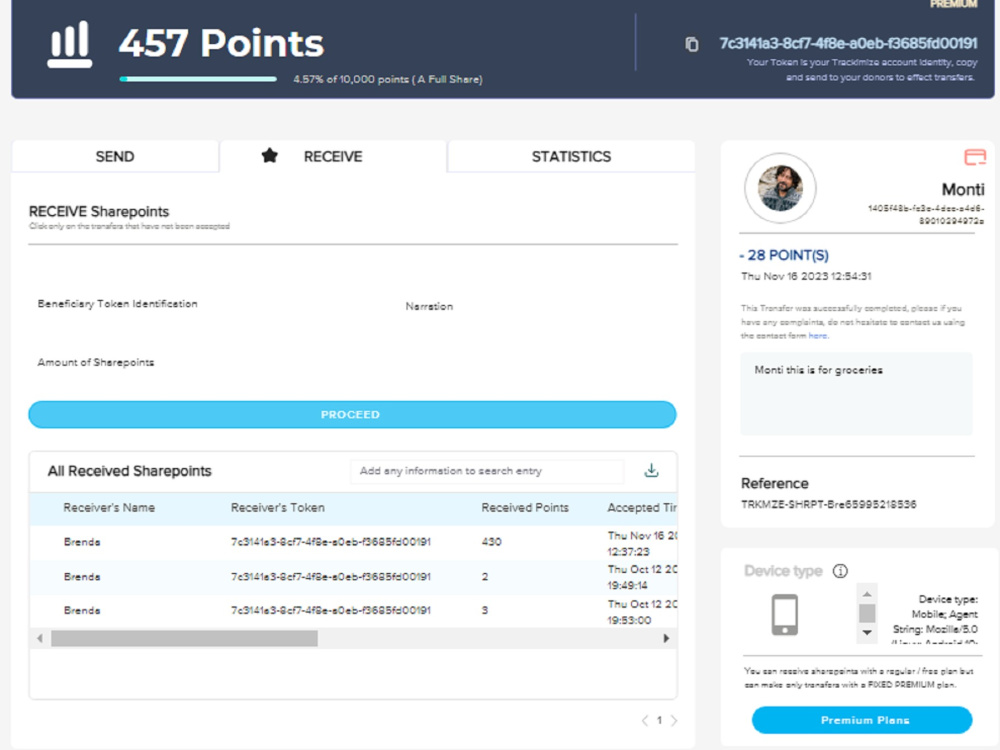The width and height of the screenshot is (1000, 750).
Task: Click the mobile phone device icon
Action: (x=784, y=614)
